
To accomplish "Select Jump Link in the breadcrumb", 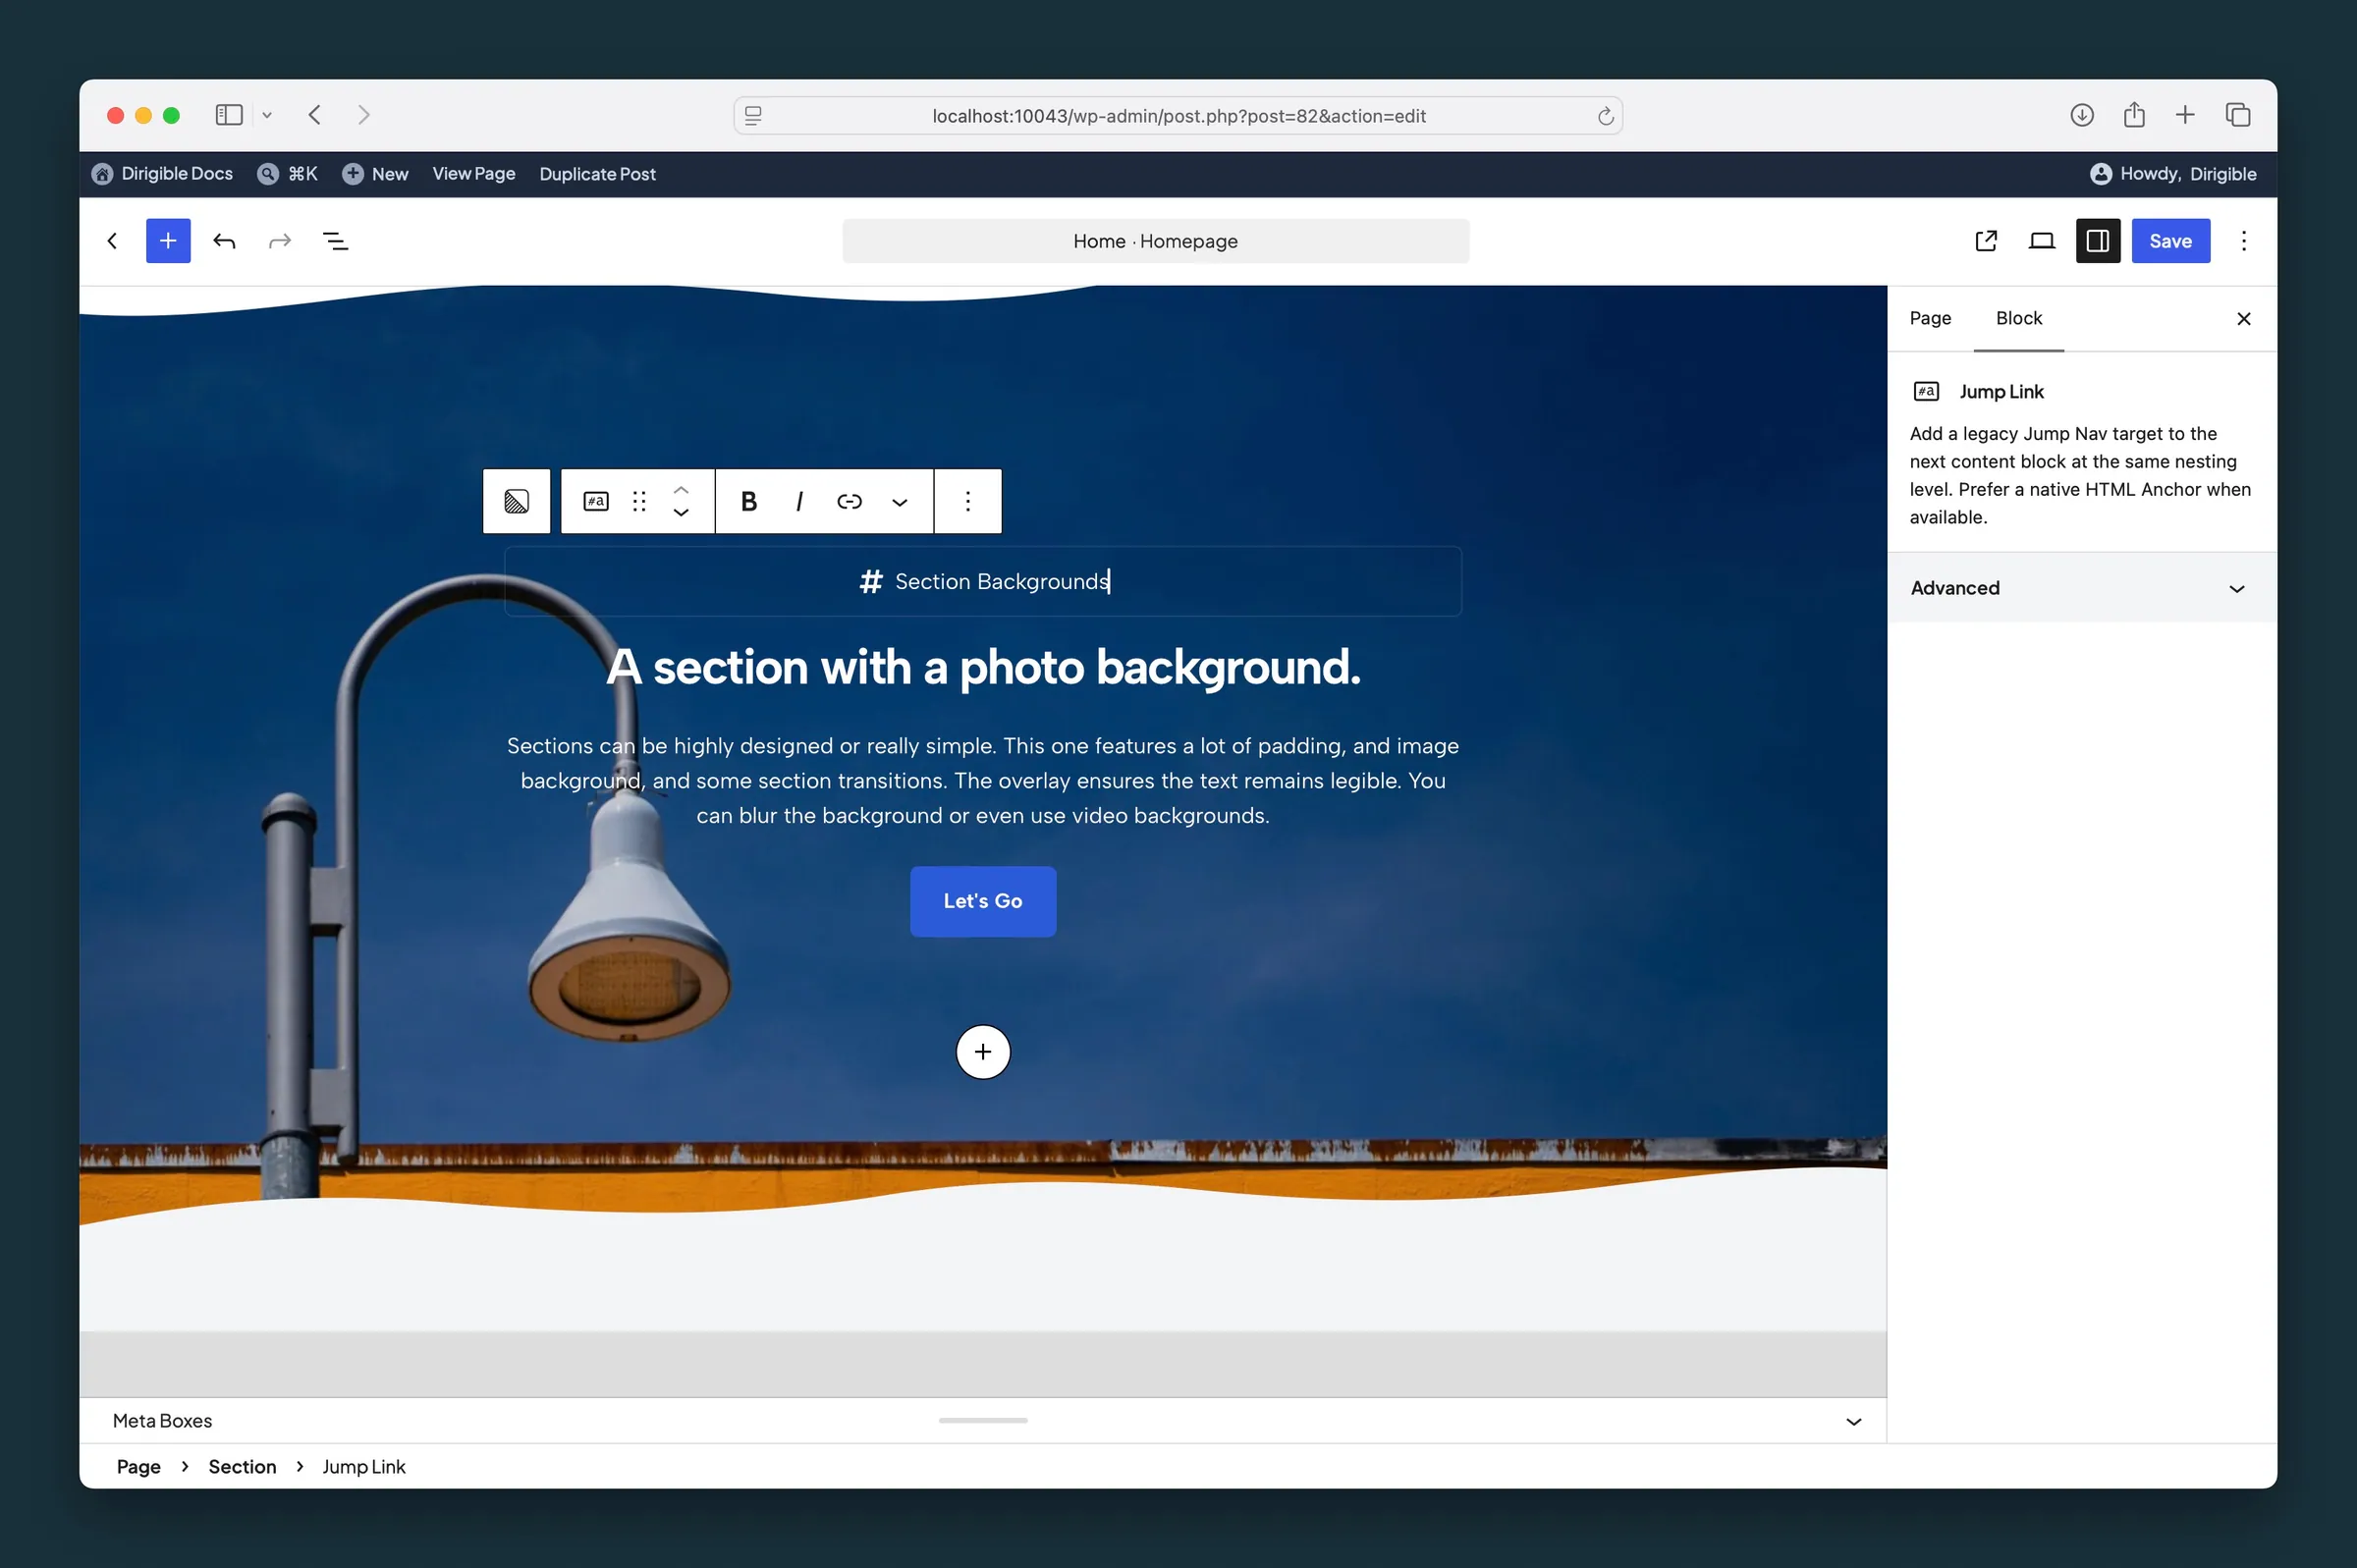I will (x=363, y=1466).
